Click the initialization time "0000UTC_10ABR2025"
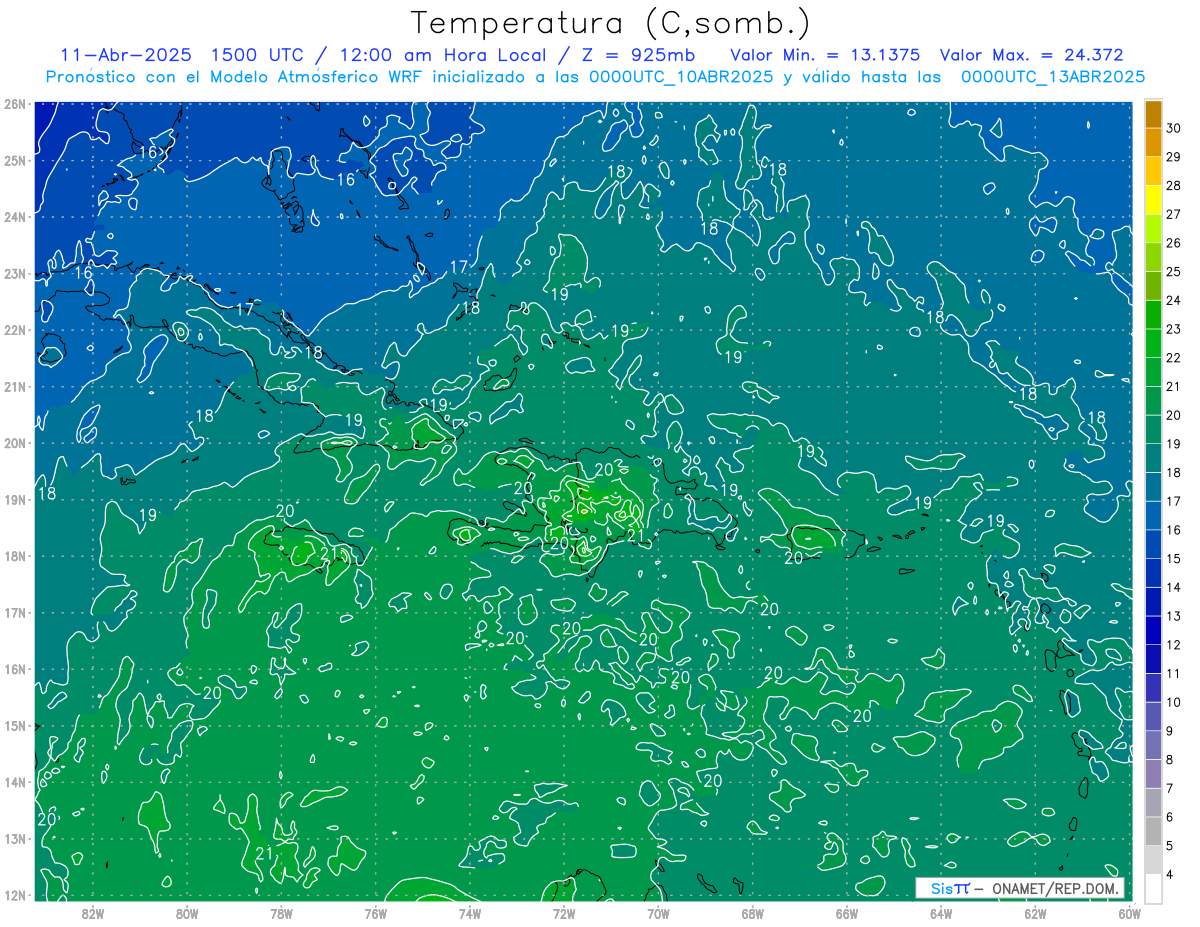The image size is (1200, 927). point(681,77)
